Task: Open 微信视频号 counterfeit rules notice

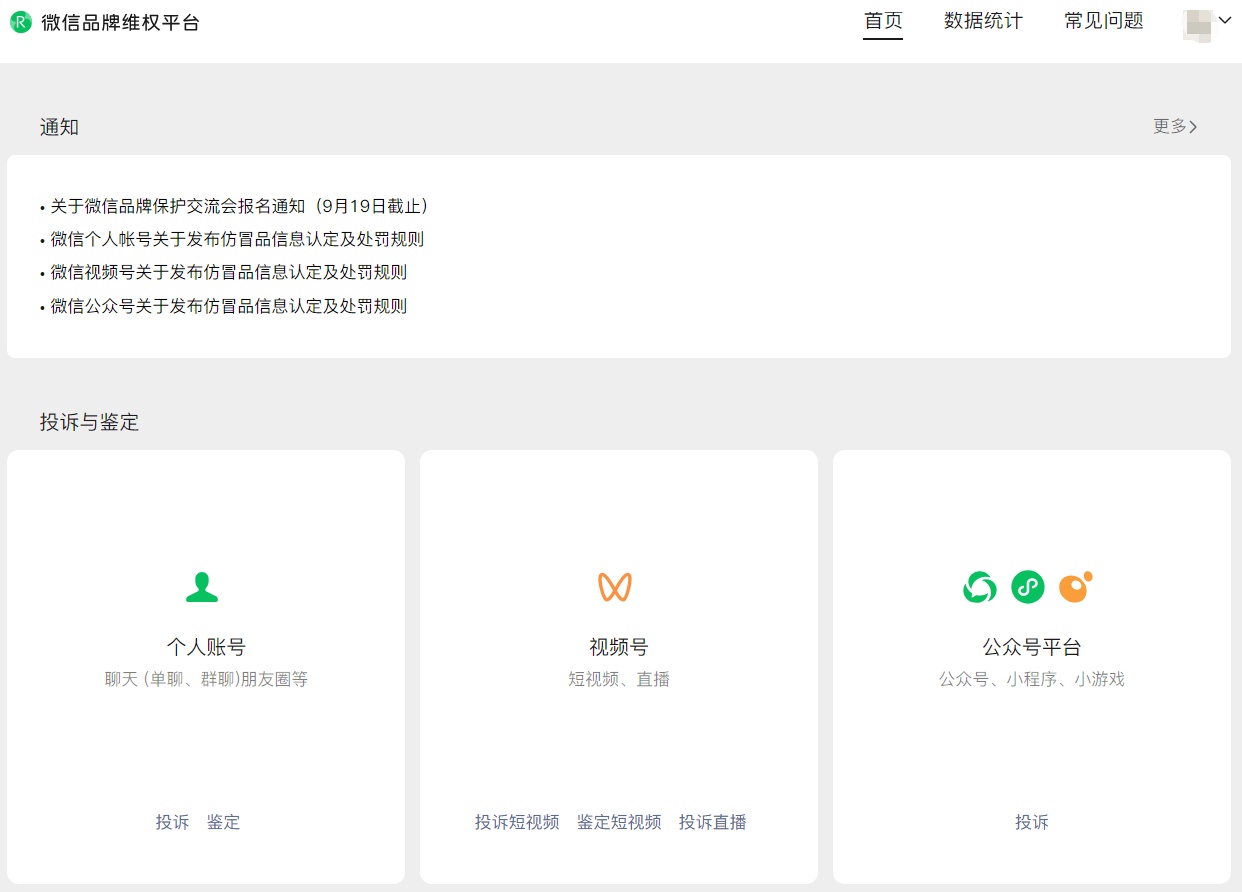Action: pos(229,272)
